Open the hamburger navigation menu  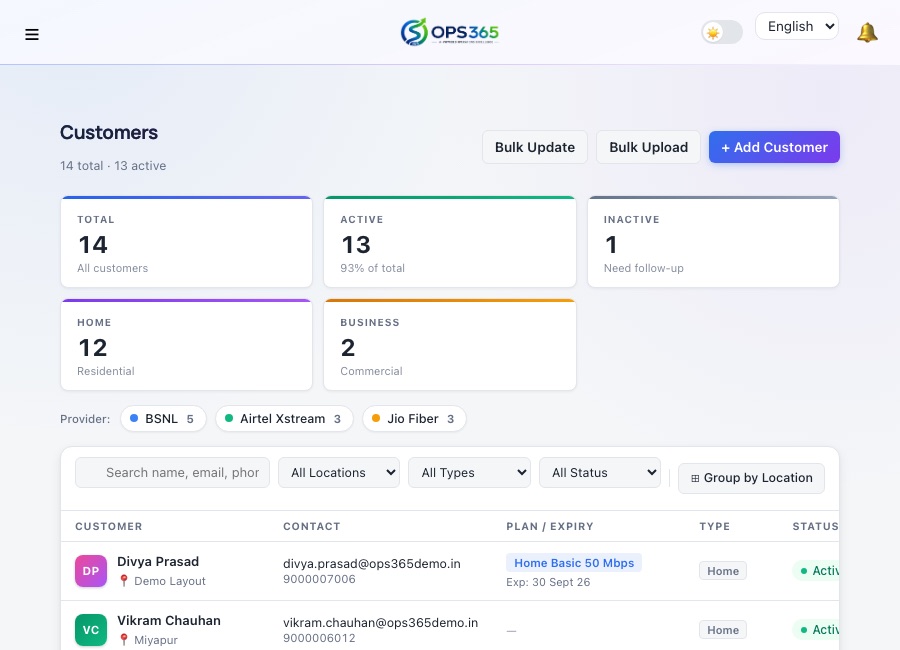[x=32, y=34]
